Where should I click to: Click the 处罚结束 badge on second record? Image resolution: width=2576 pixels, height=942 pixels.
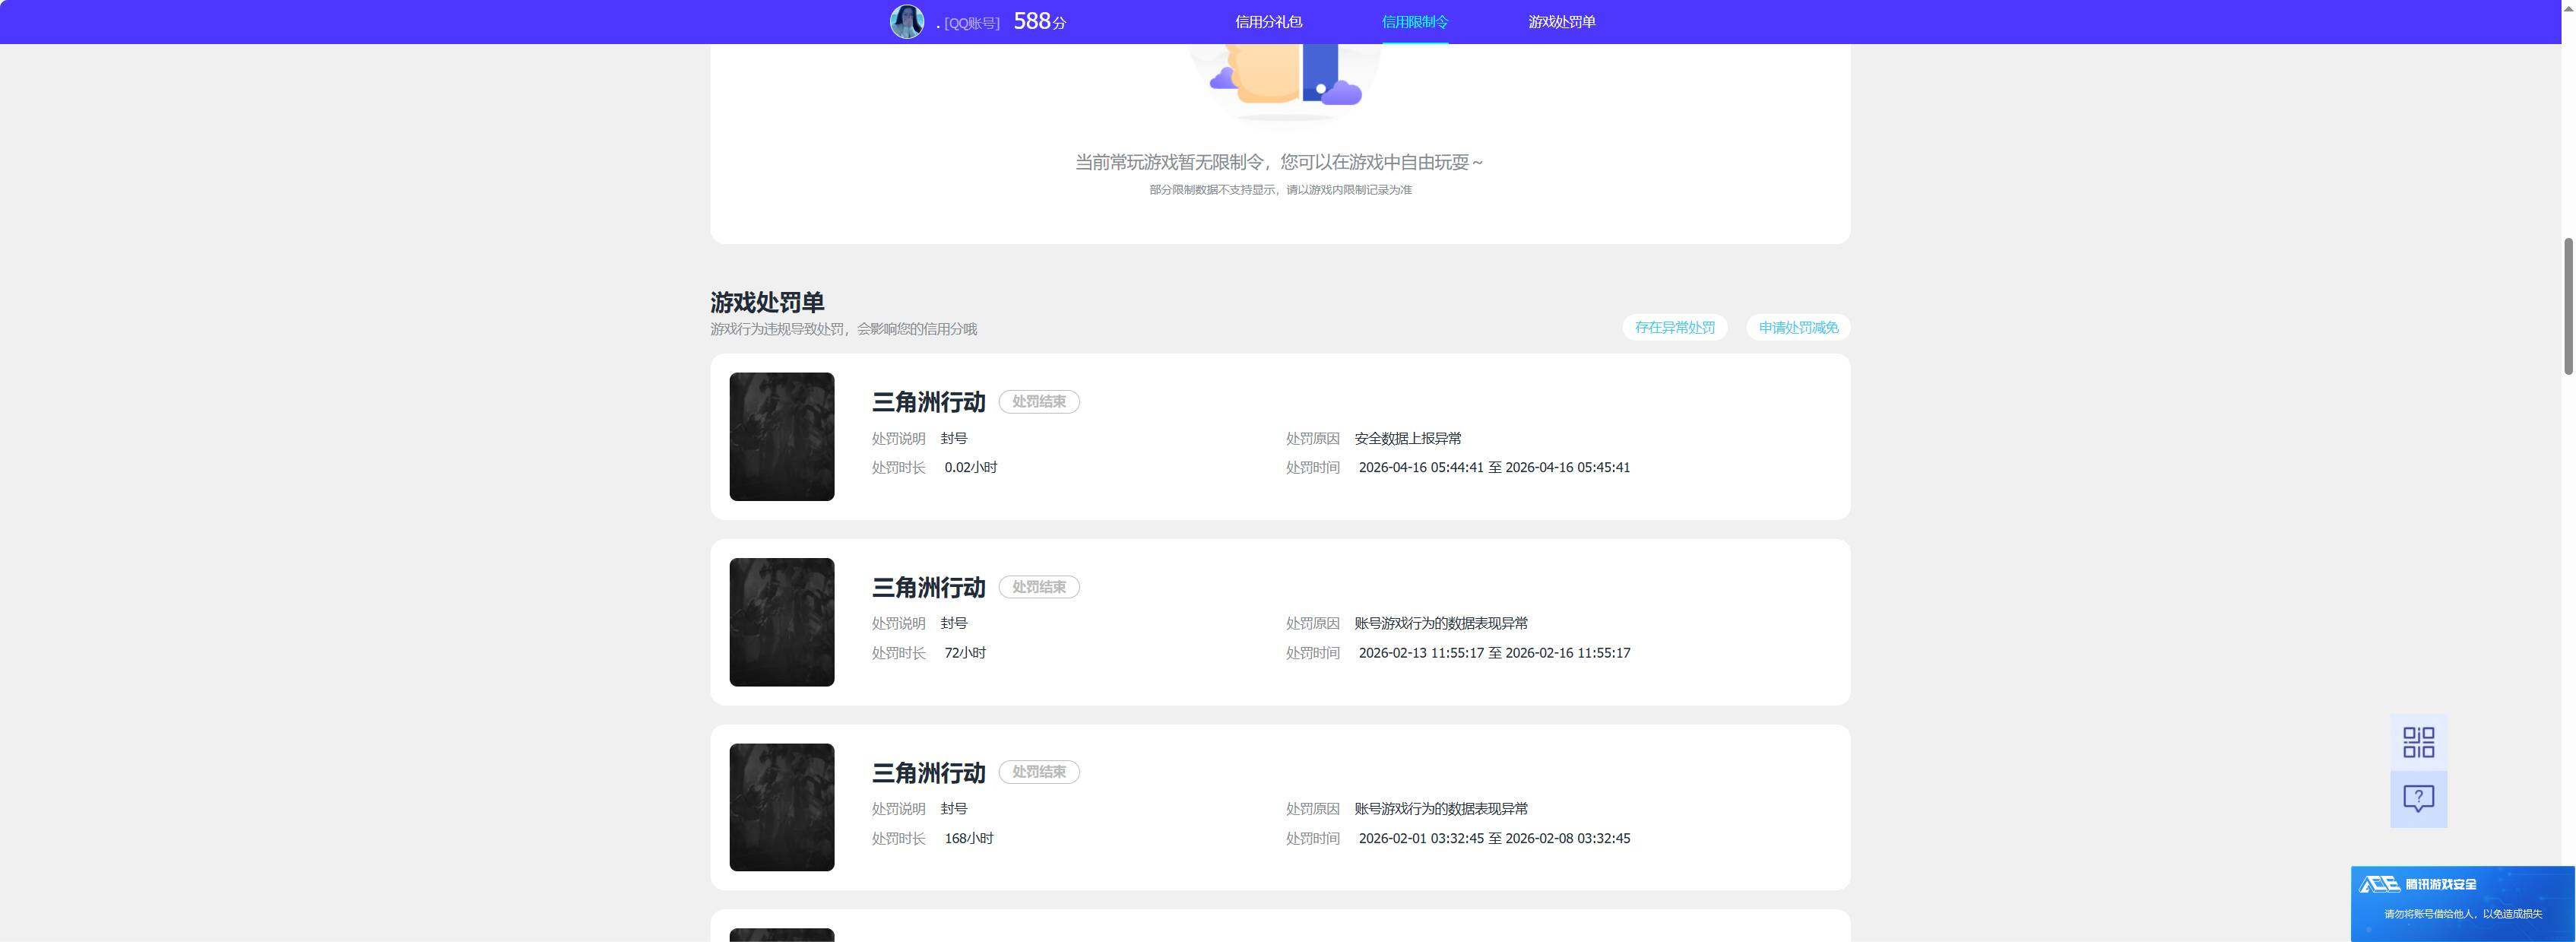tap(1039, 587)
